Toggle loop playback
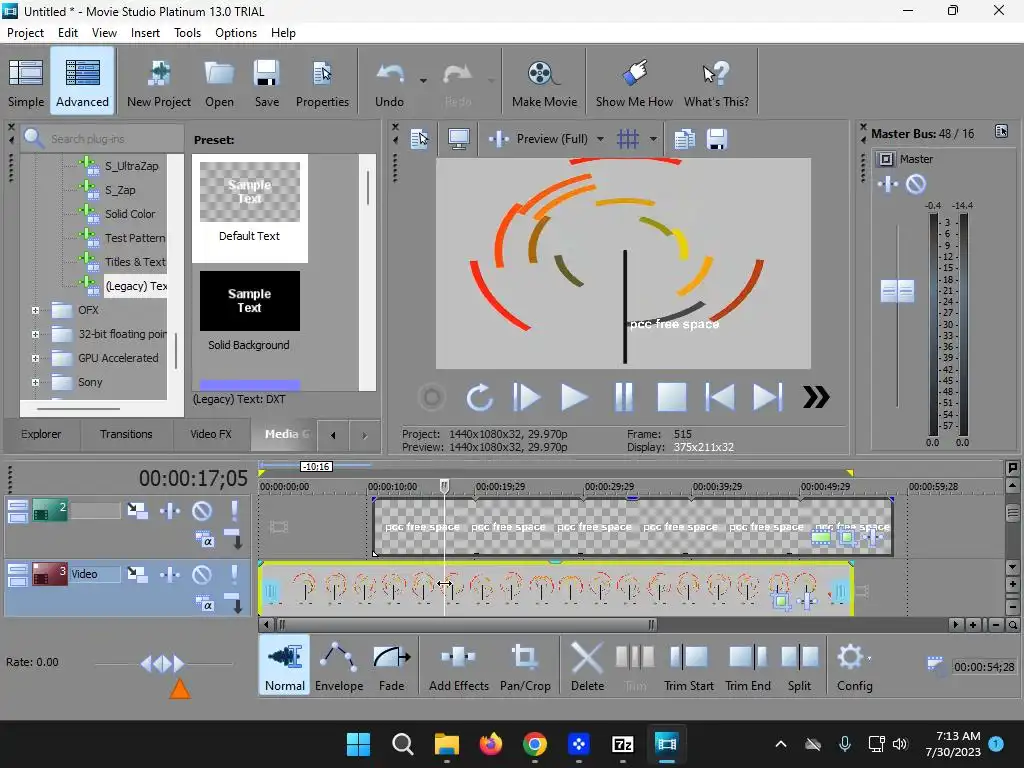The image size is (1024, 768). [479, 397]
